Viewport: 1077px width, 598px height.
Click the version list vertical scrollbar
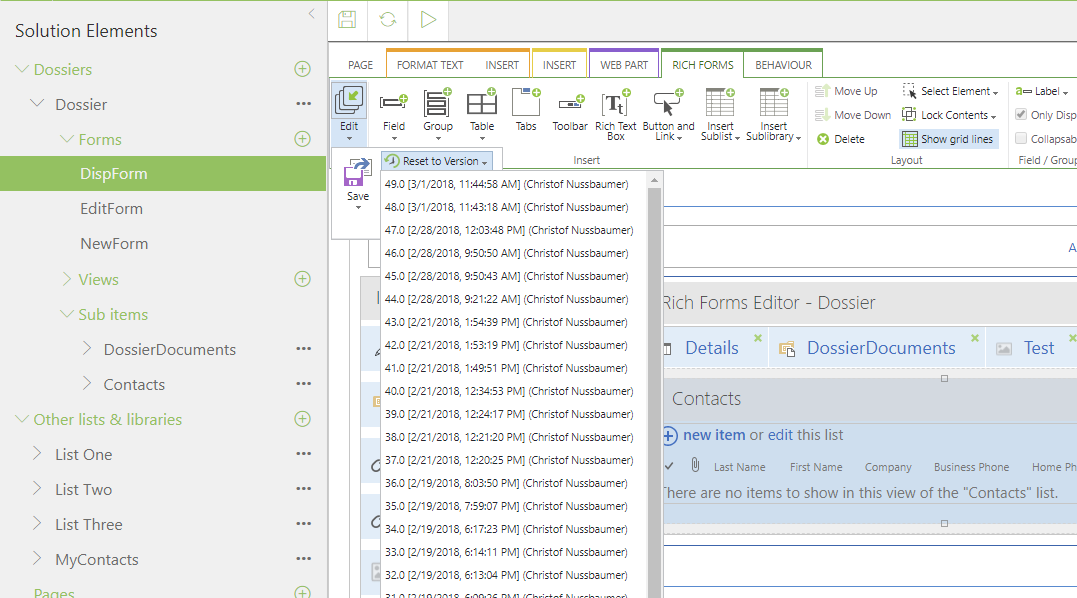pyautogui.click(x=655, y=400)
